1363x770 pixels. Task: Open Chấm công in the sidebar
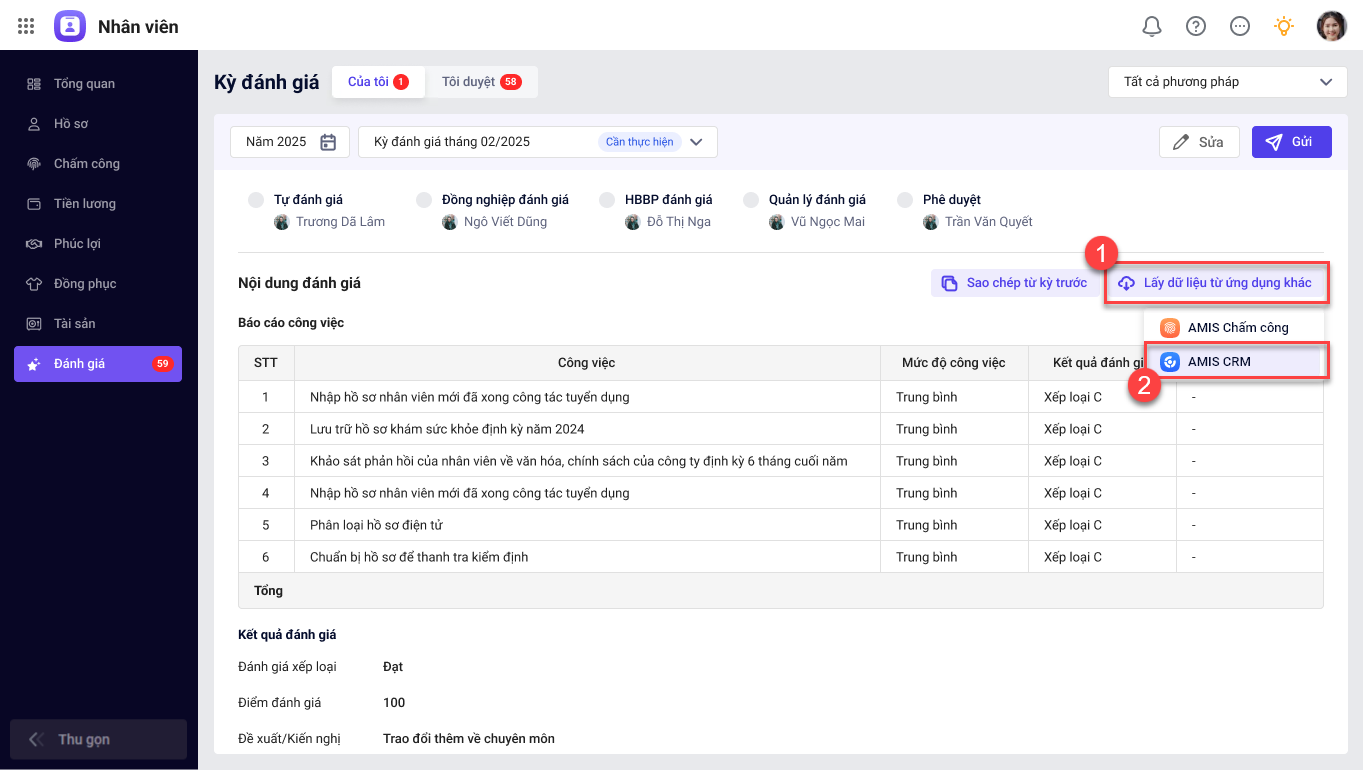coord(87,164)
